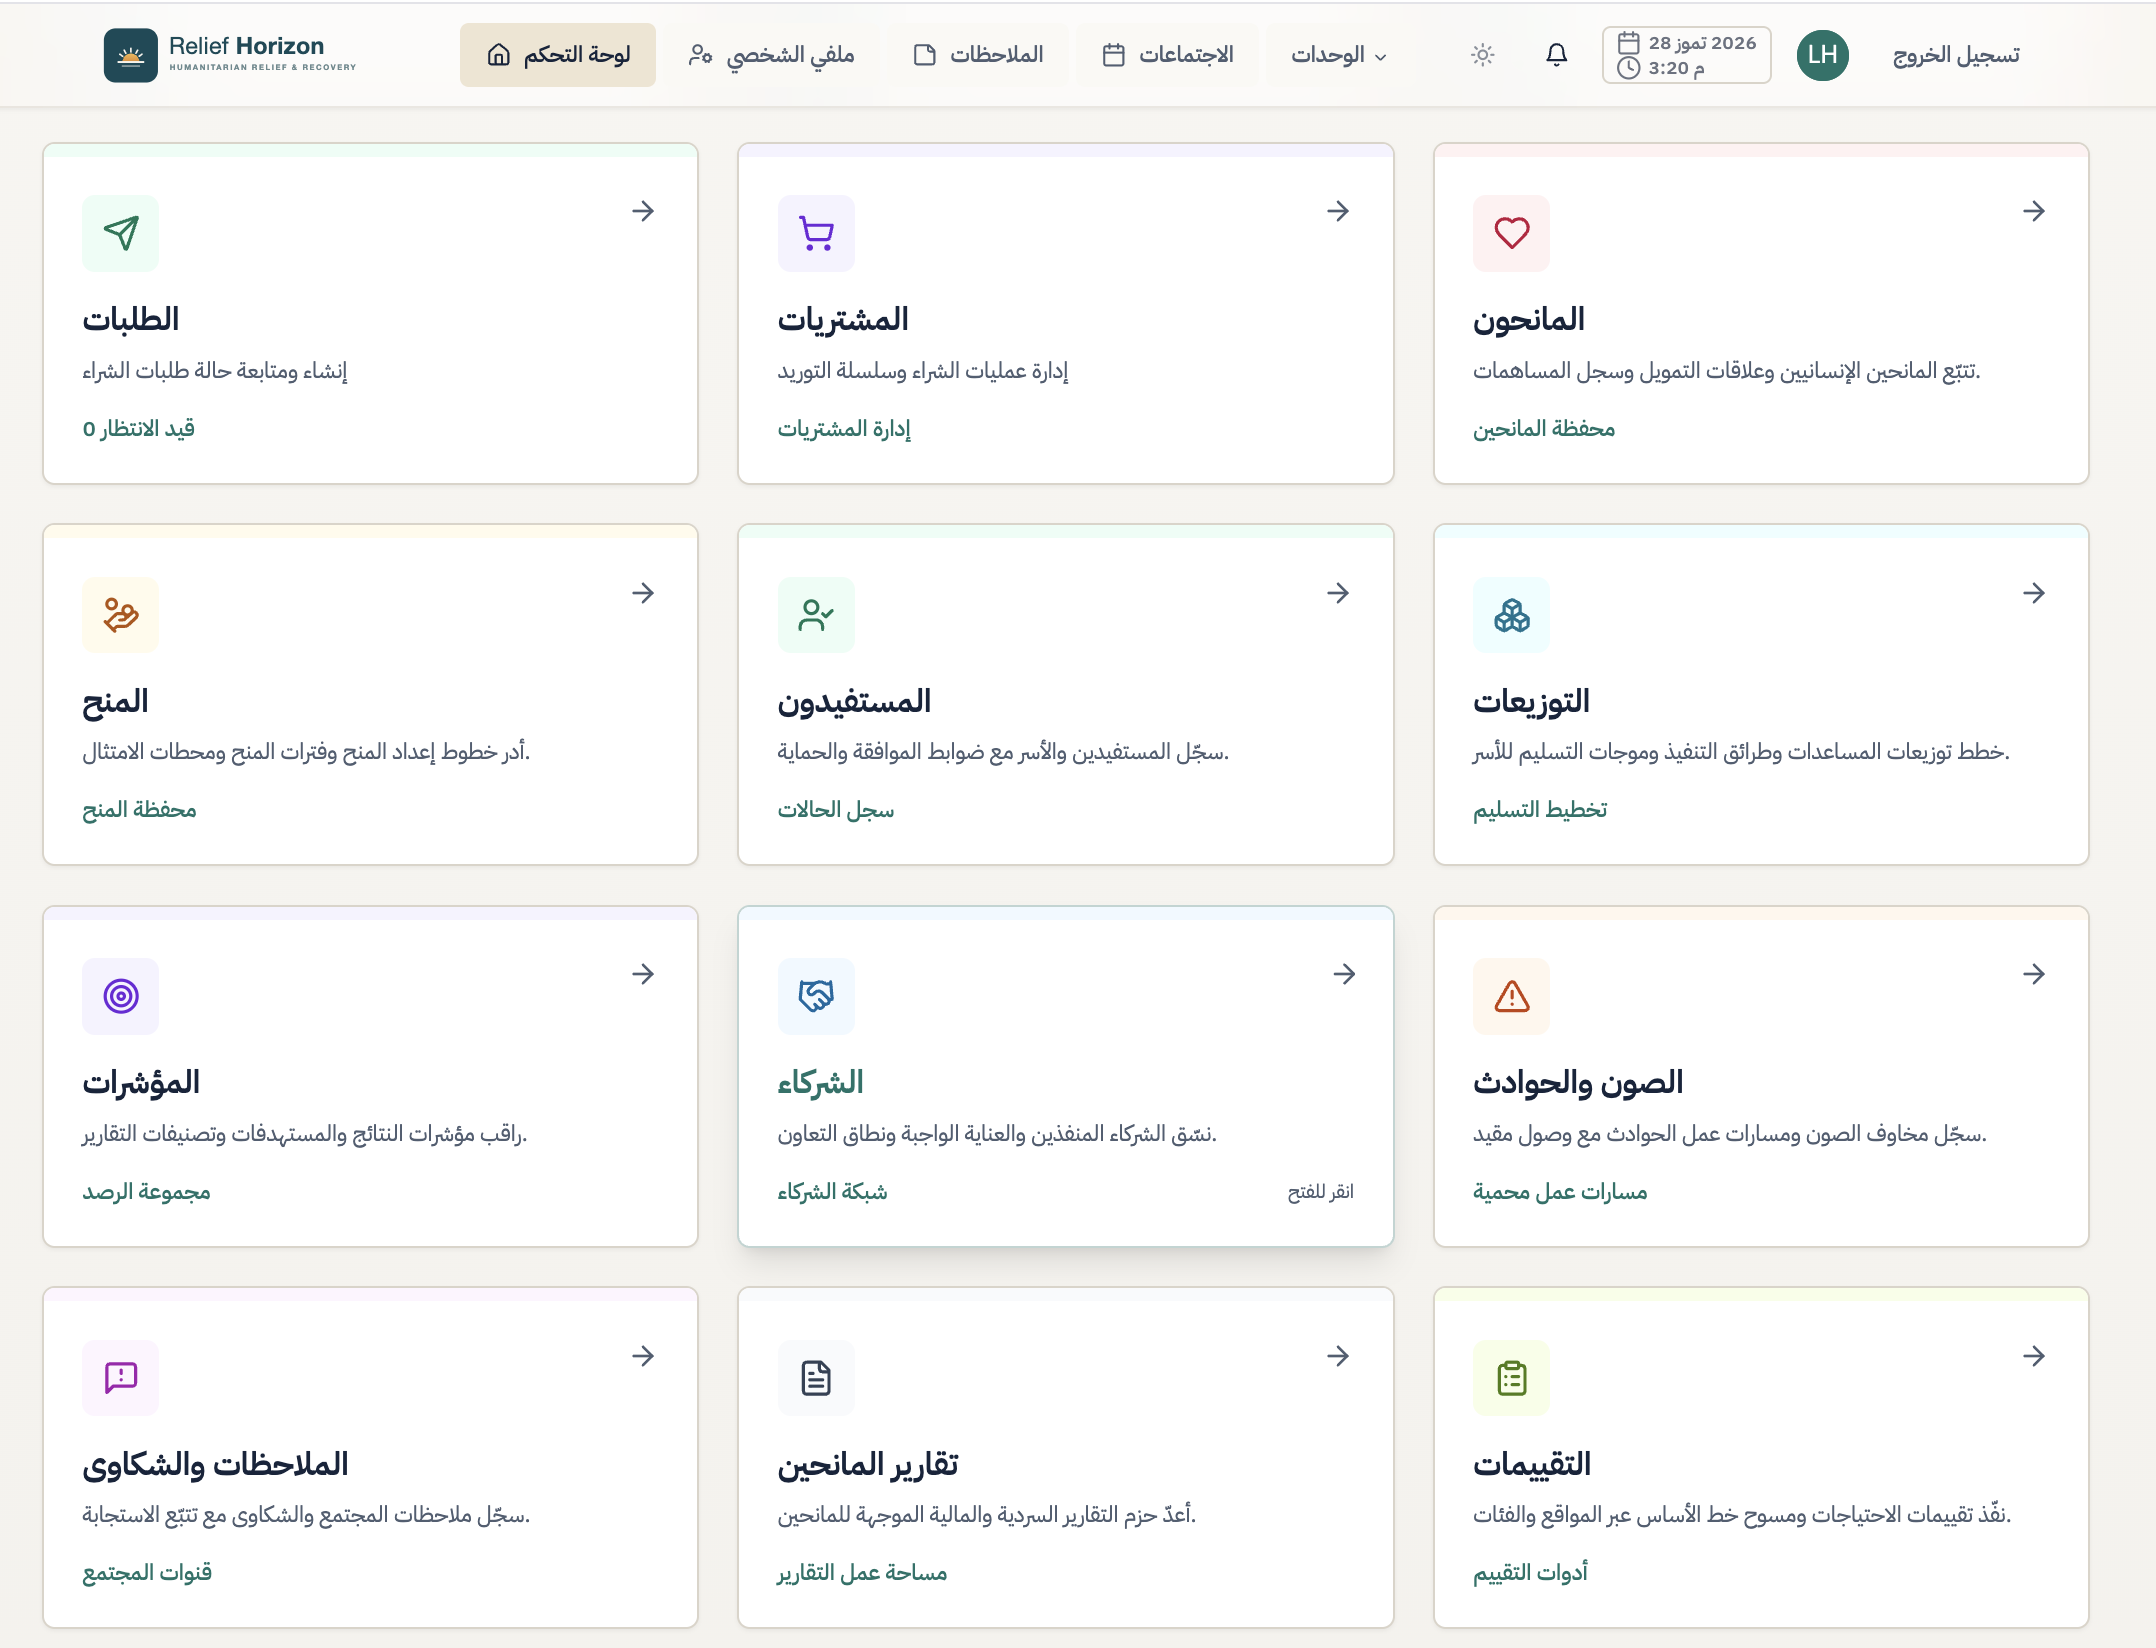Click the الصون والحوادث card title

(x=1578, y=1083)
